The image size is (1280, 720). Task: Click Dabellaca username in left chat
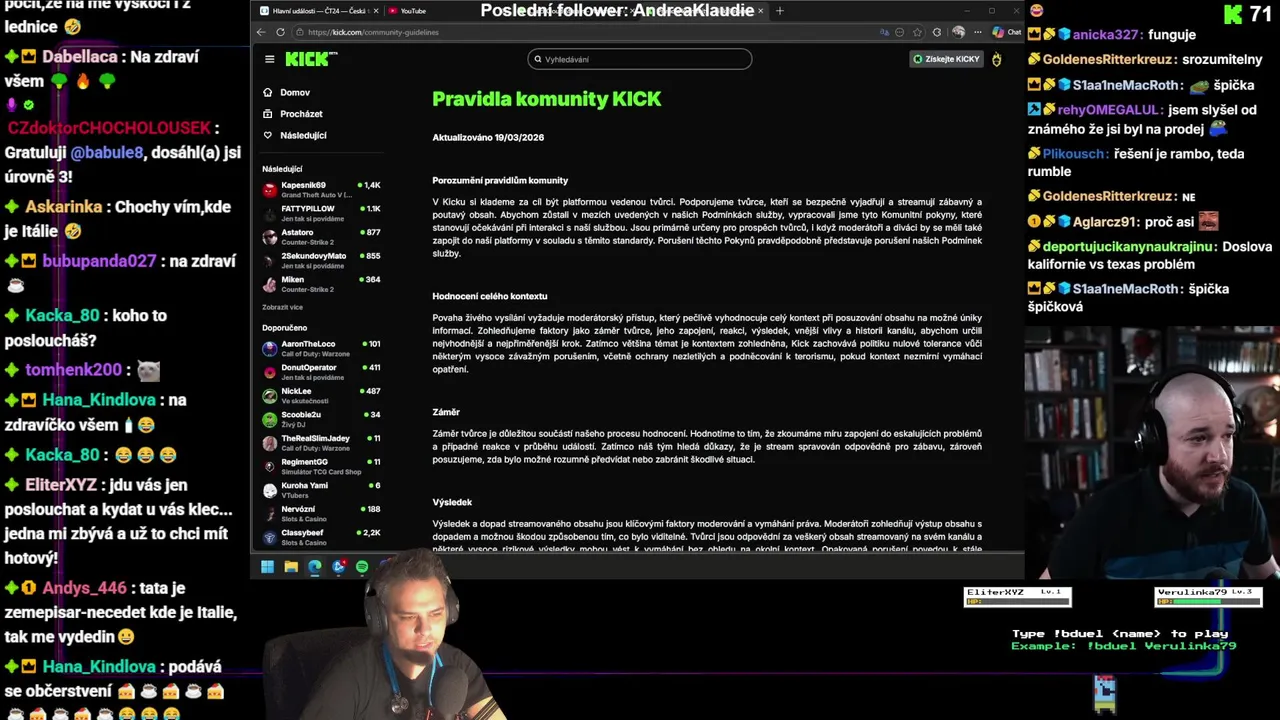79,57
